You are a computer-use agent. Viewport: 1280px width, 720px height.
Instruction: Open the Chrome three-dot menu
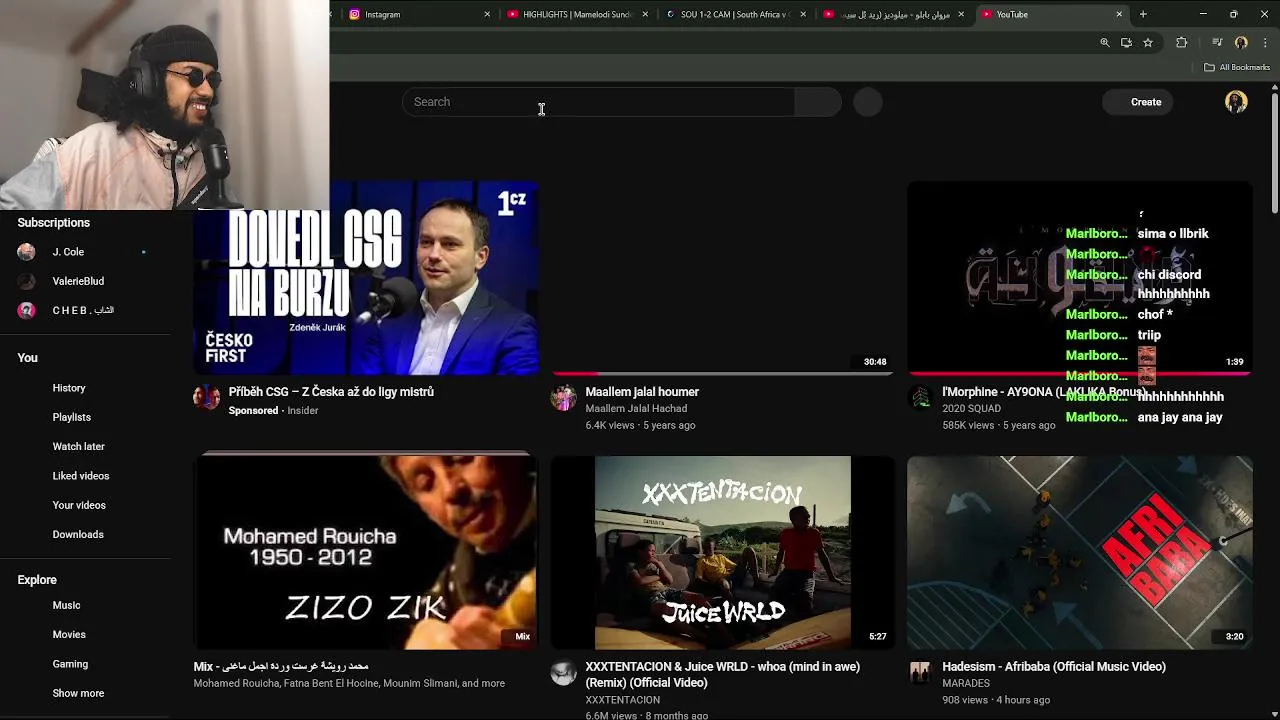[x=1265, y=42]
